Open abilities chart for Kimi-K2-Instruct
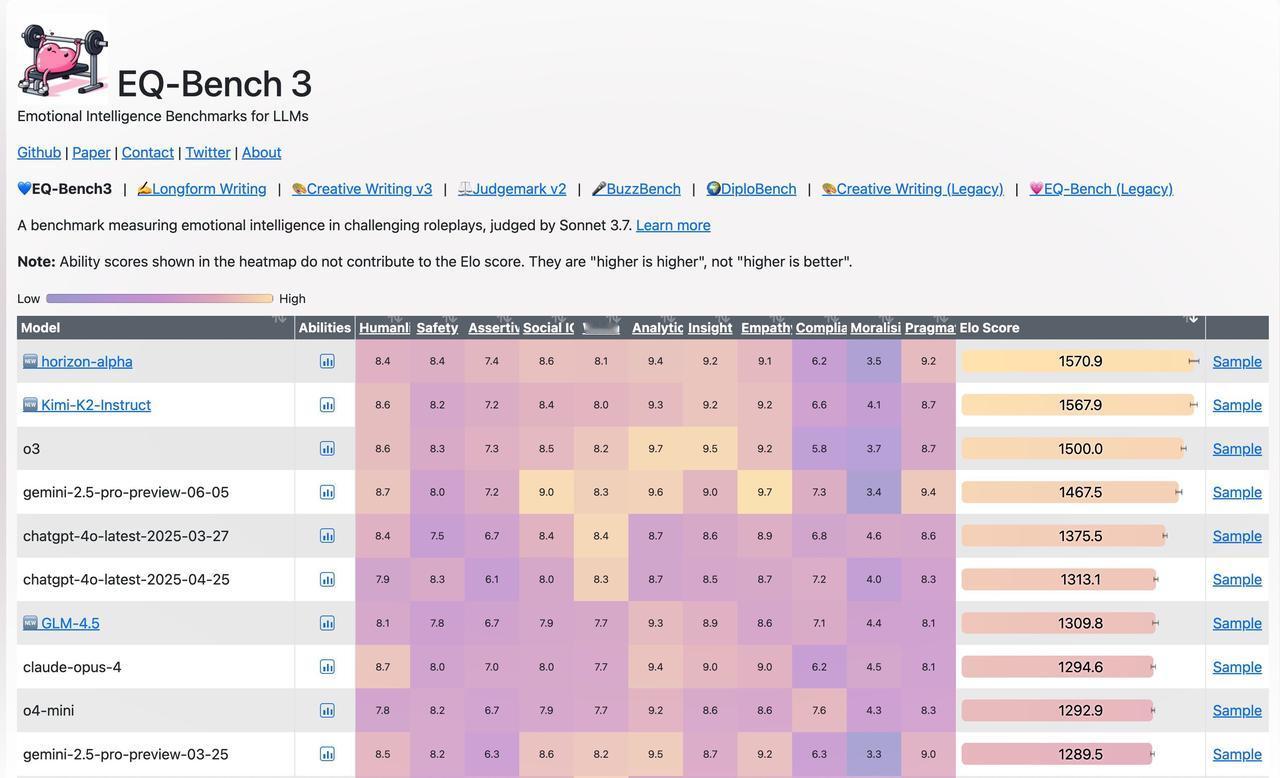This screenshot has height=778, width=1280. (327, 405)
